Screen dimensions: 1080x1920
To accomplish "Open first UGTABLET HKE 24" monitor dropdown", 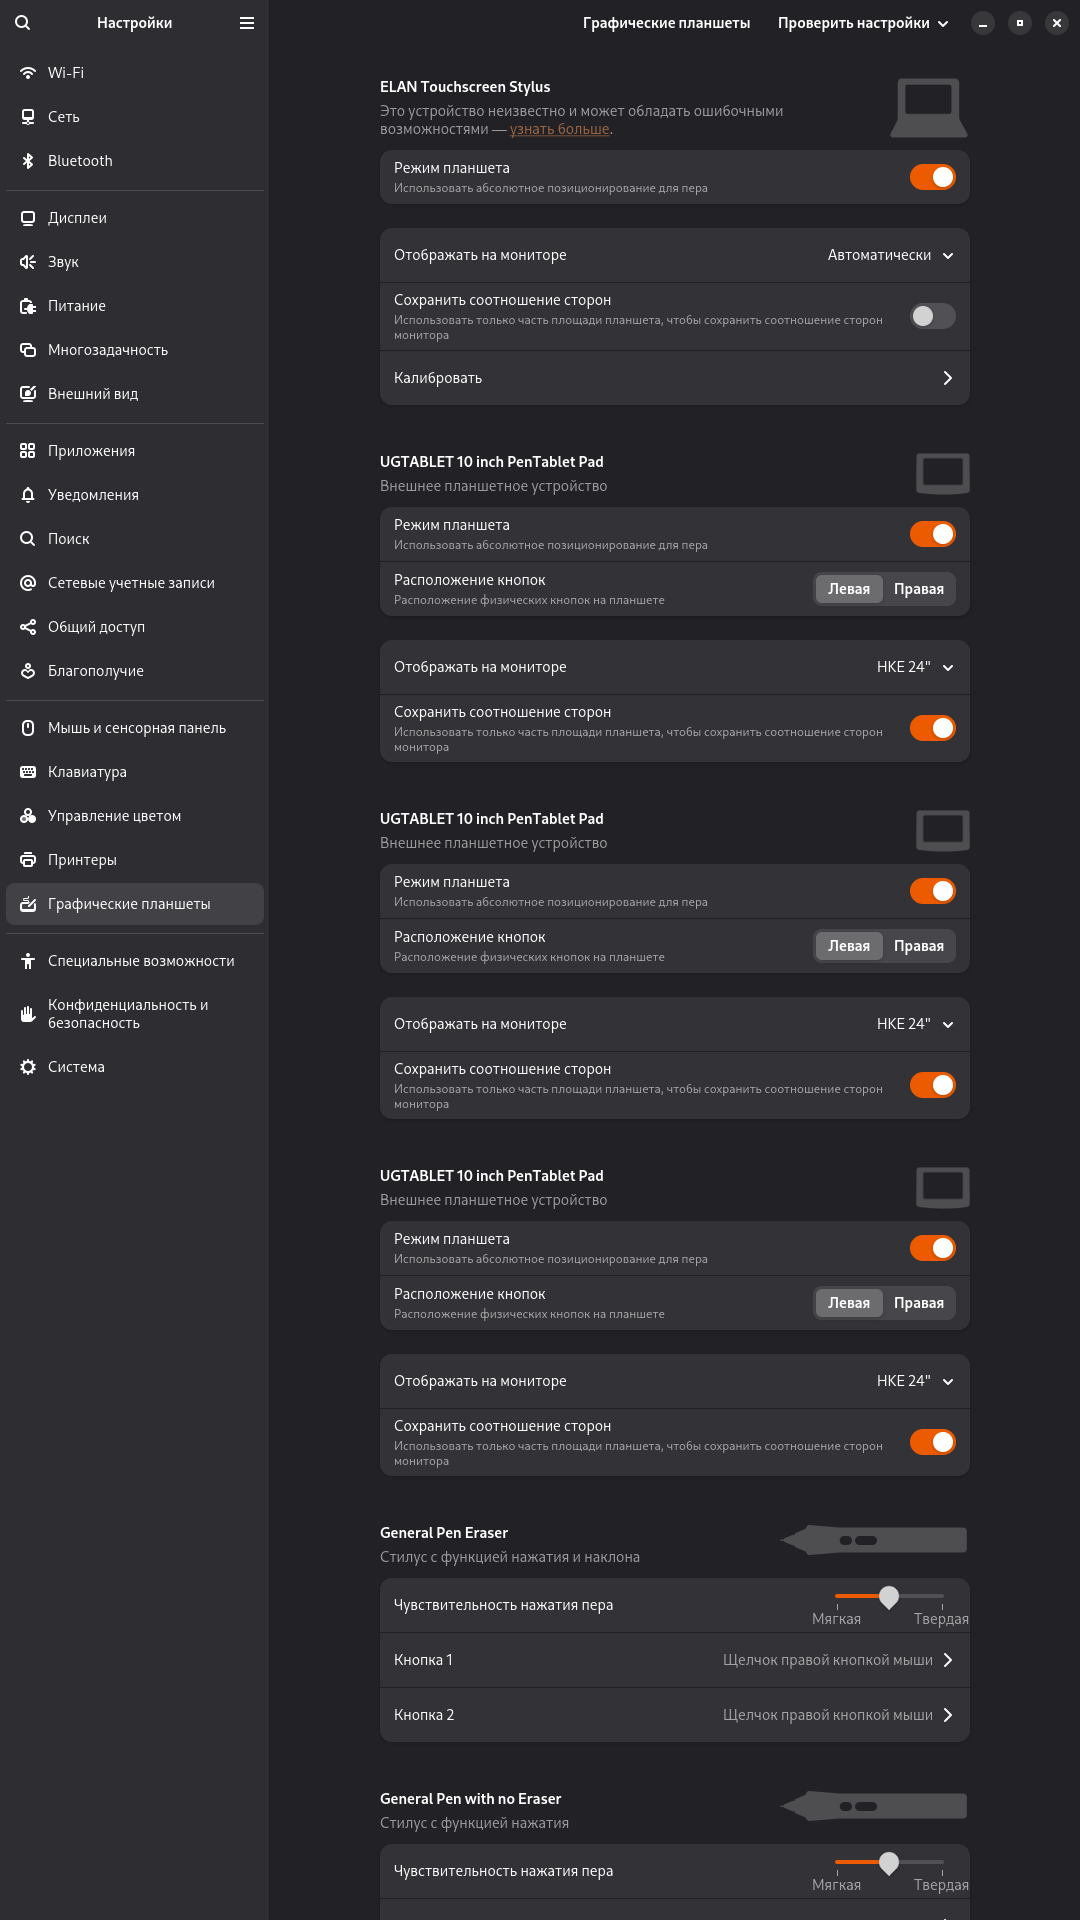I will tap(915, 667).
